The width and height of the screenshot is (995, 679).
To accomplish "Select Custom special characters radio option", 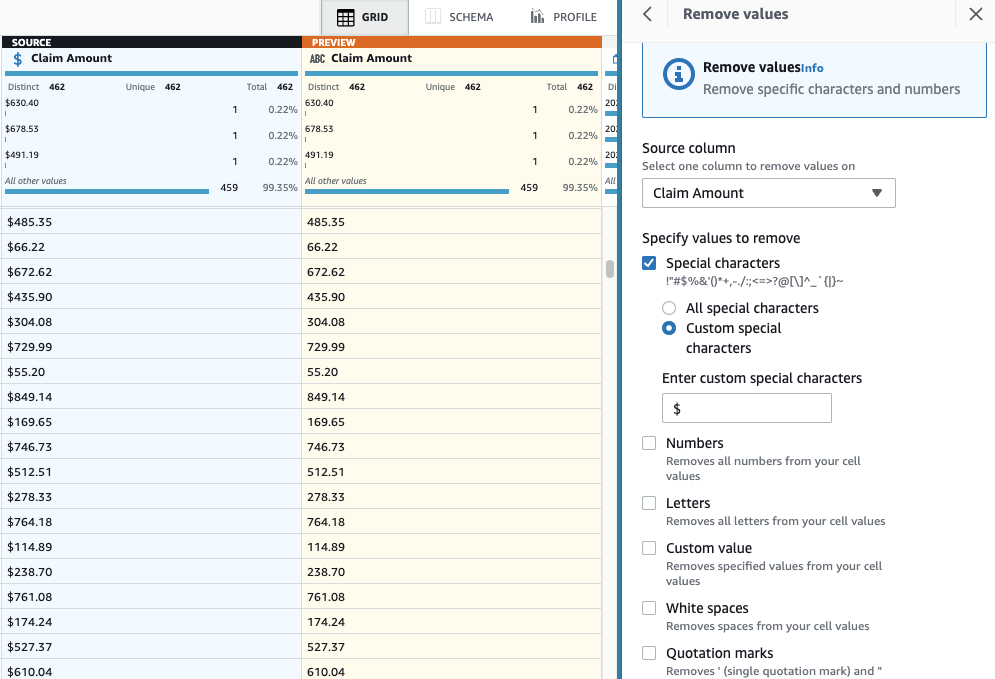I will [x=669, y=328].
